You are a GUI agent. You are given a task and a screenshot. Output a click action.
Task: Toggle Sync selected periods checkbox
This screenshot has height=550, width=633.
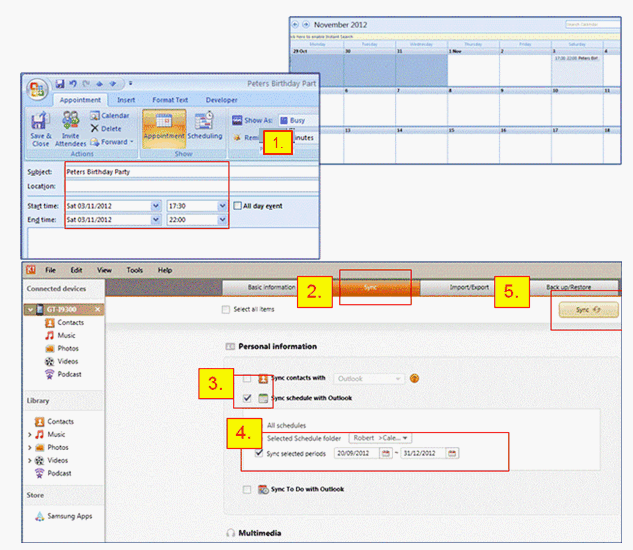tap(259, 453)
